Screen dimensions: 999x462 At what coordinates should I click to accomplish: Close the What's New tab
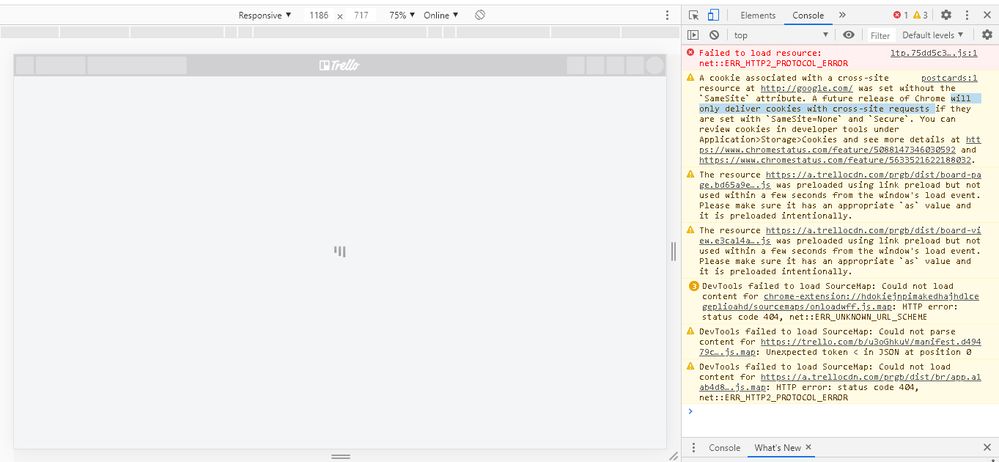(x=809, y=447)
